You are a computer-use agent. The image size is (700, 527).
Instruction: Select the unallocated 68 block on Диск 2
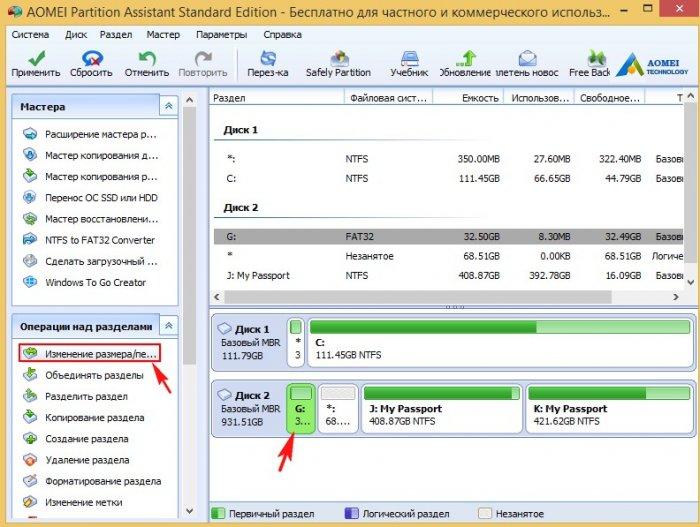coord(338,409)
